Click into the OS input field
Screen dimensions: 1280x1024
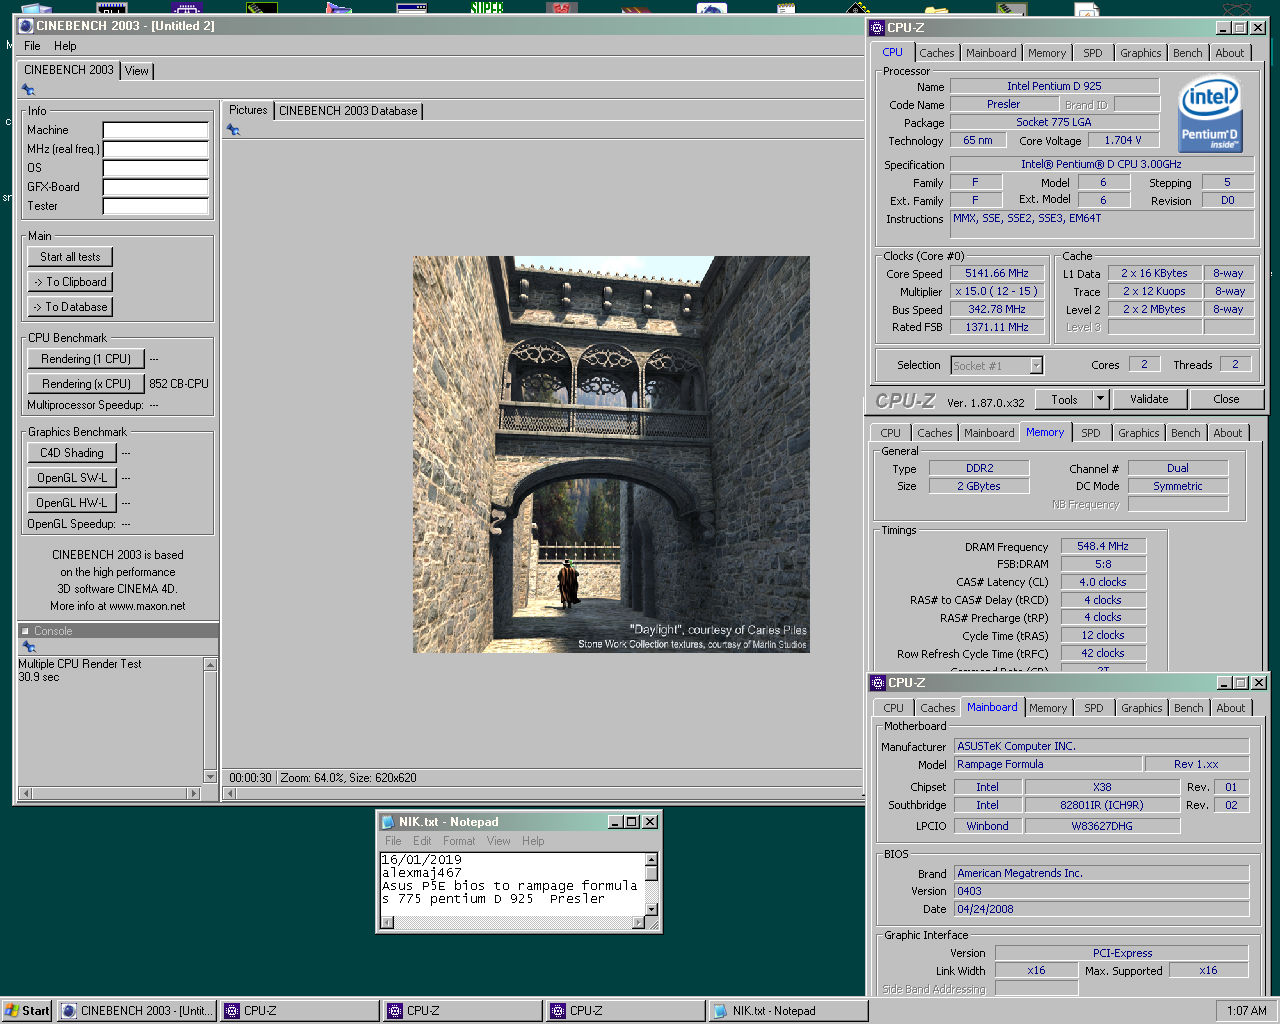tap(156, 168)
